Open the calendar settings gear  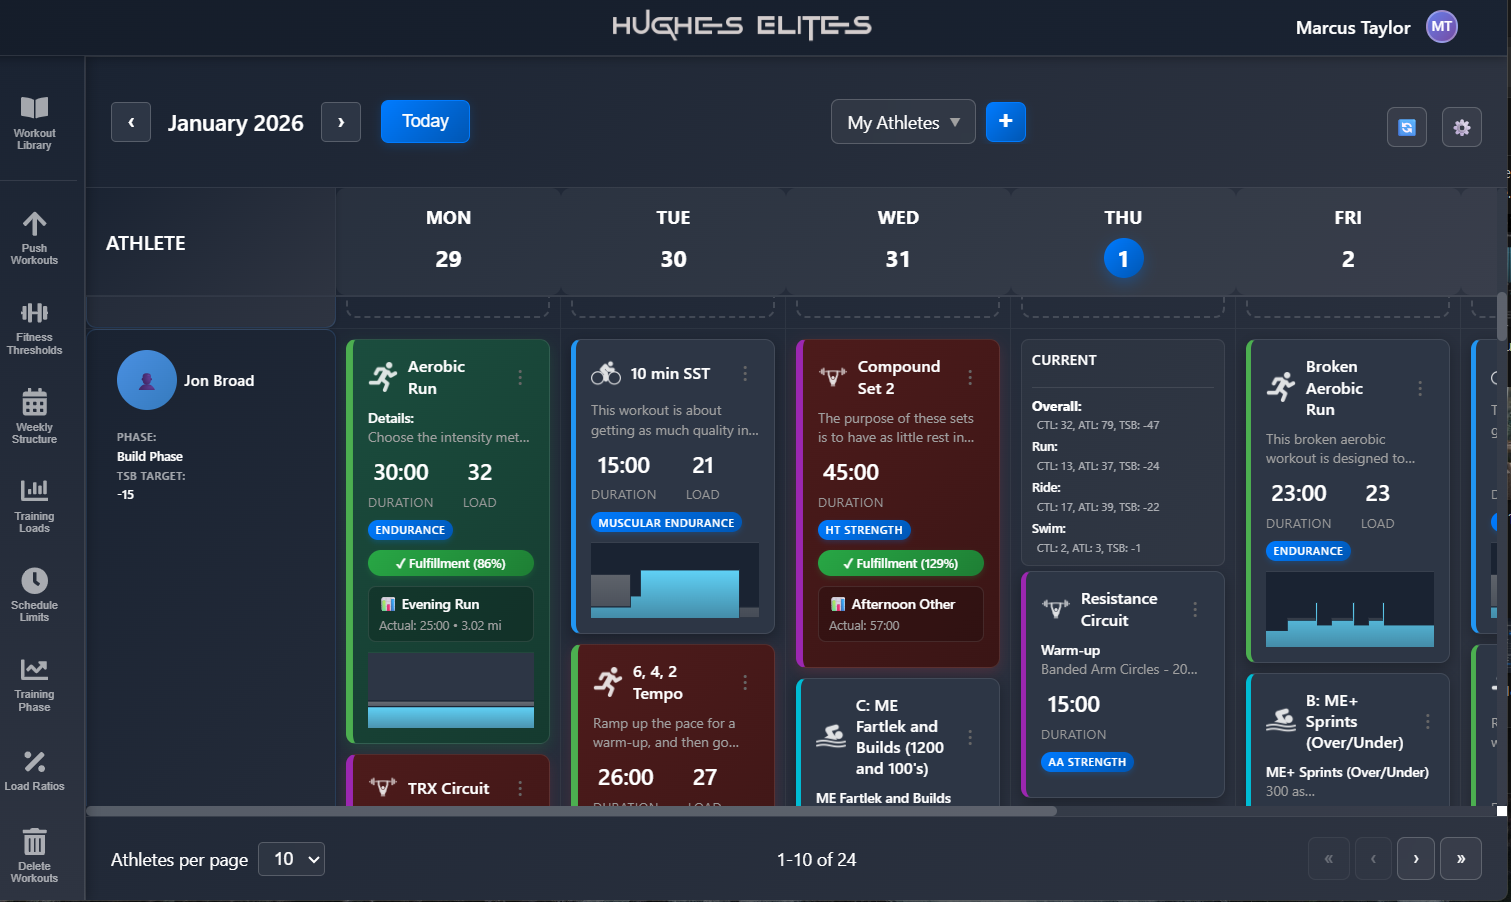(1461, 127)
